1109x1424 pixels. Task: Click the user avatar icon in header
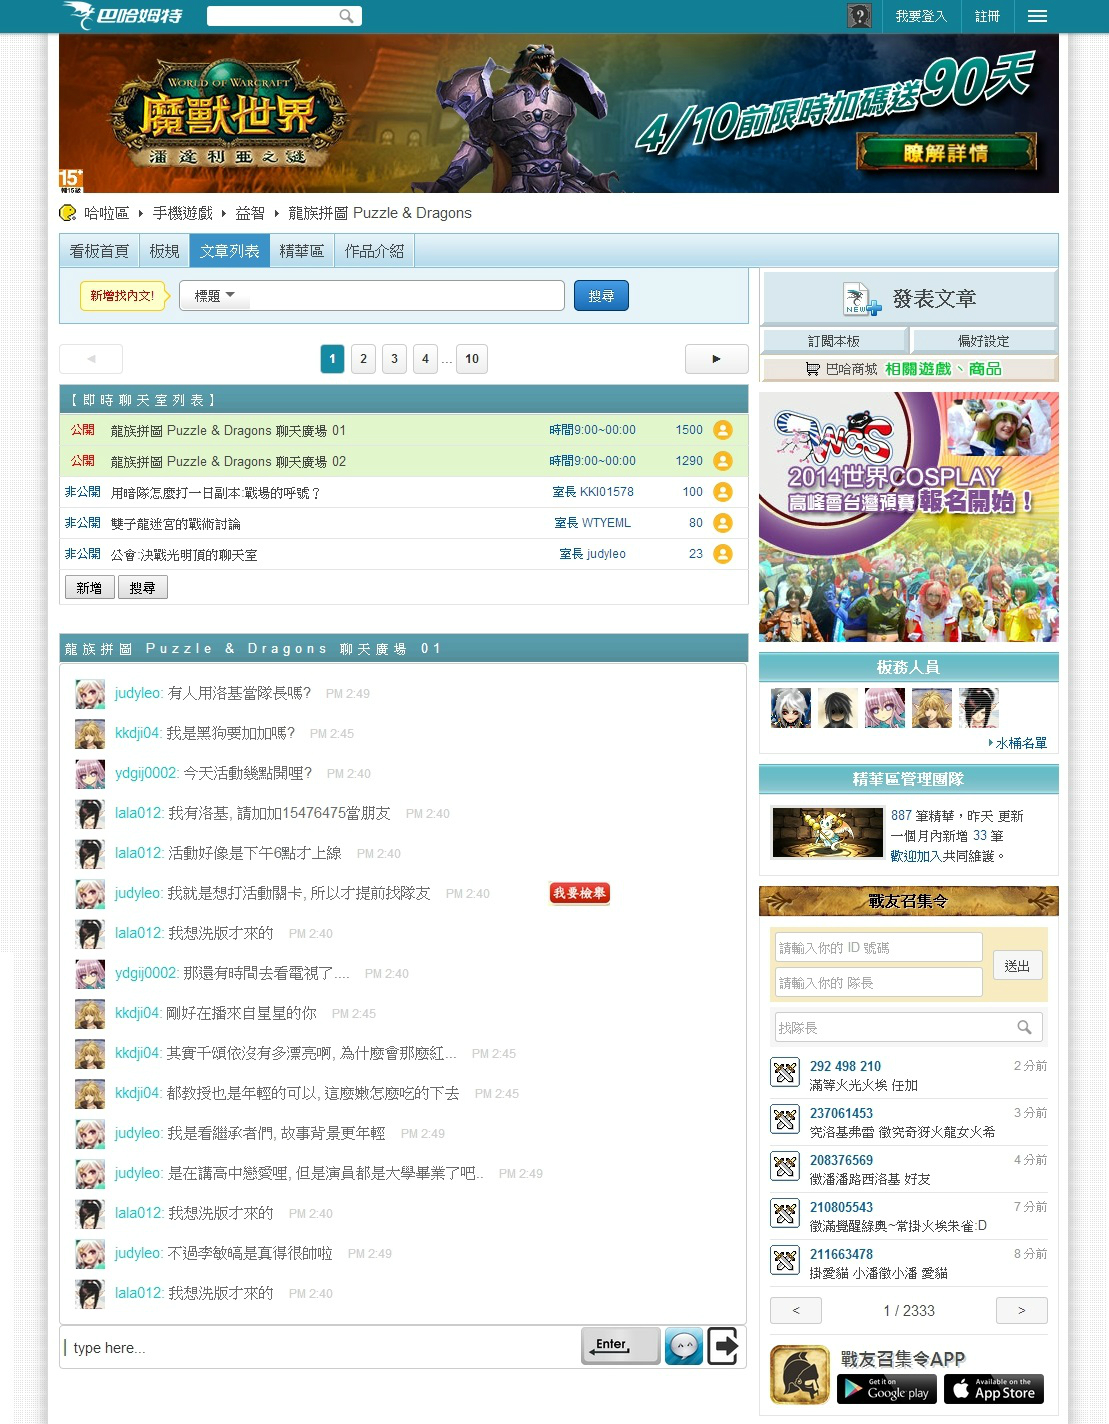pyautogui.click(x=859, y=16)
